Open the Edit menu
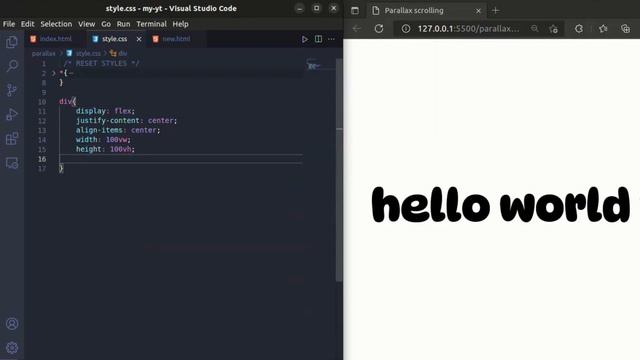This screenshot has width=640, height=360. pos(28,24)
